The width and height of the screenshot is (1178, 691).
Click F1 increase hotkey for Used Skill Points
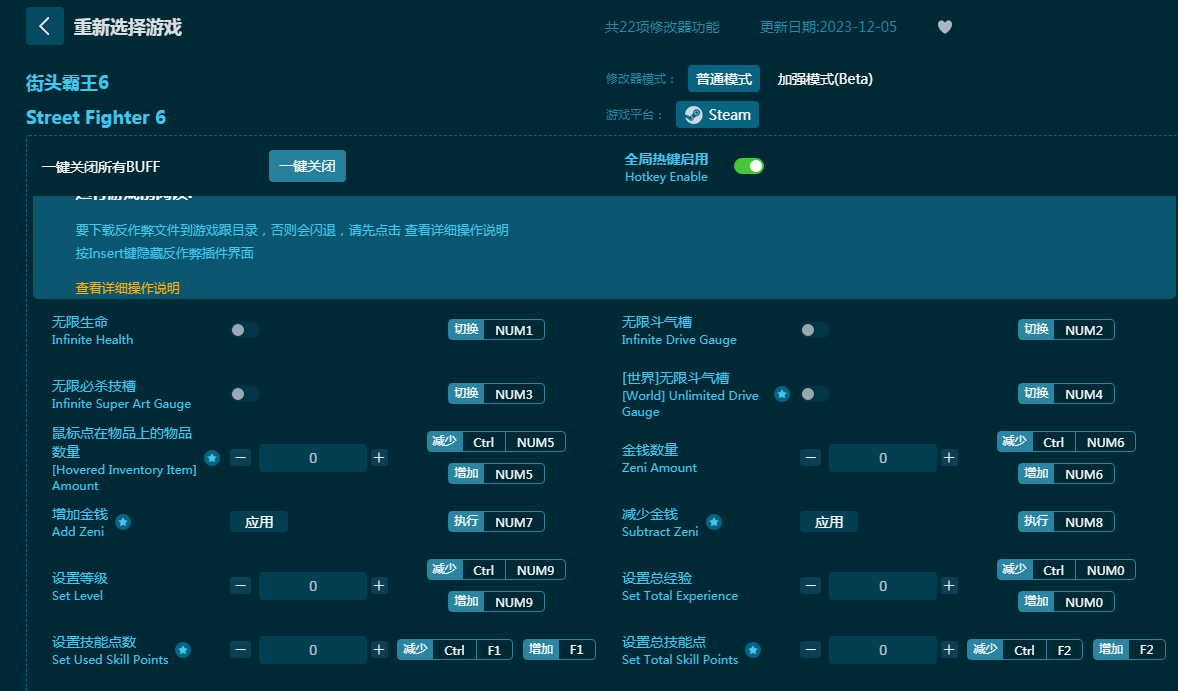tap(560, 650)
